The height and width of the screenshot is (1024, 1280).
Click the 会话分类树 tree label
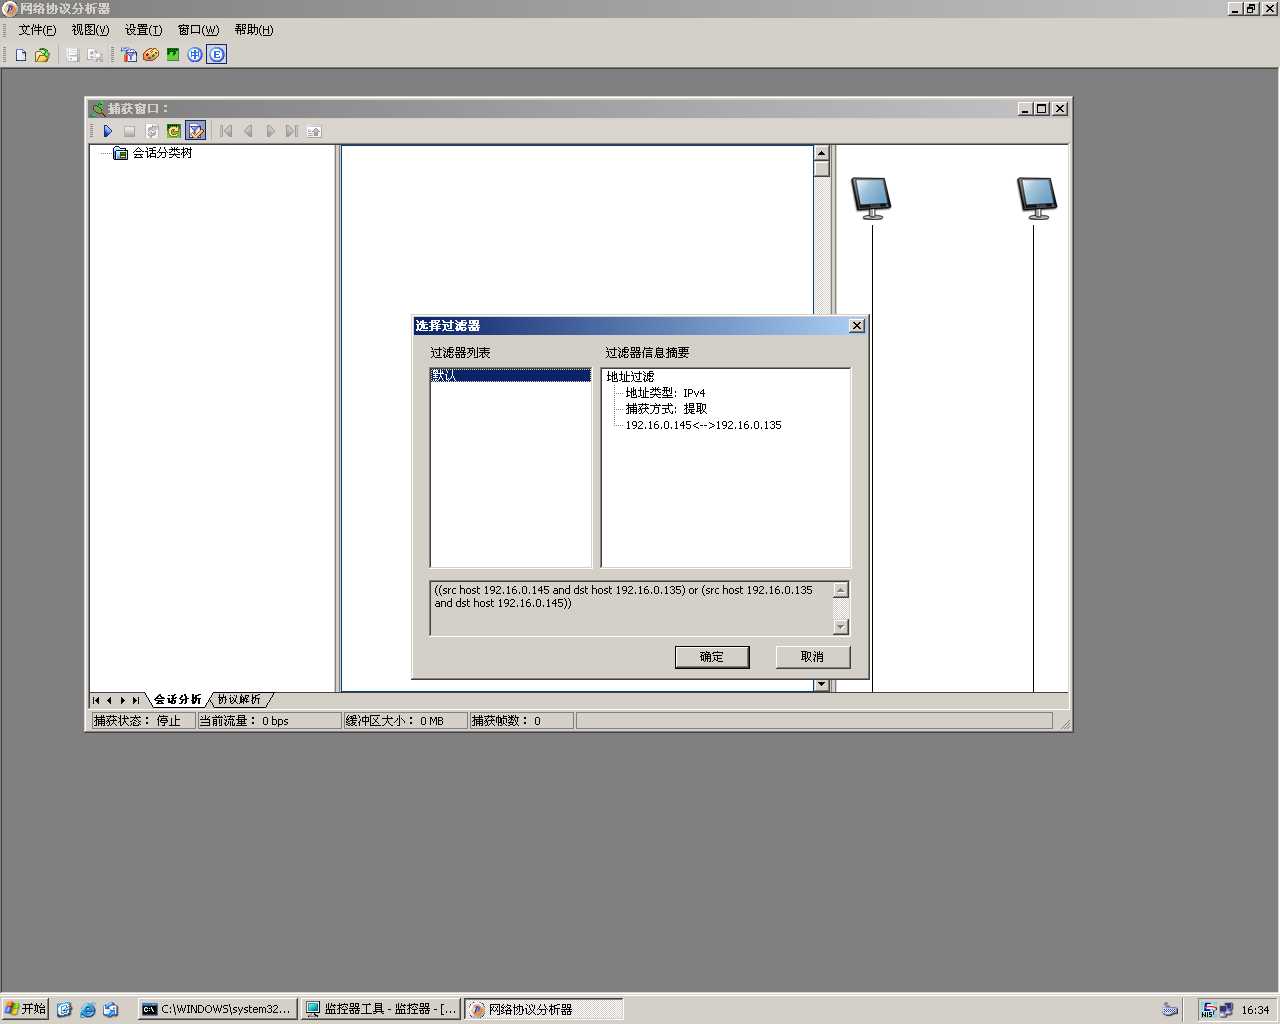tap(162, 153)
